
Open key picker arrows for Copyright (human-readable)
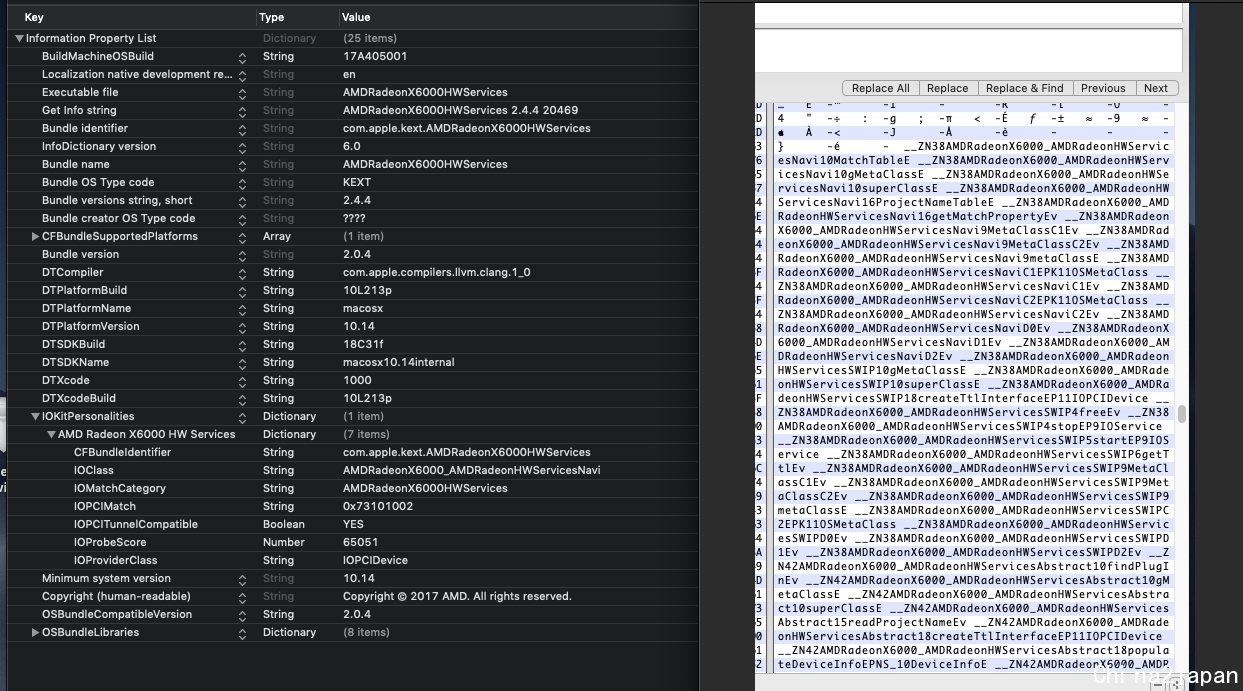point(242,597)
